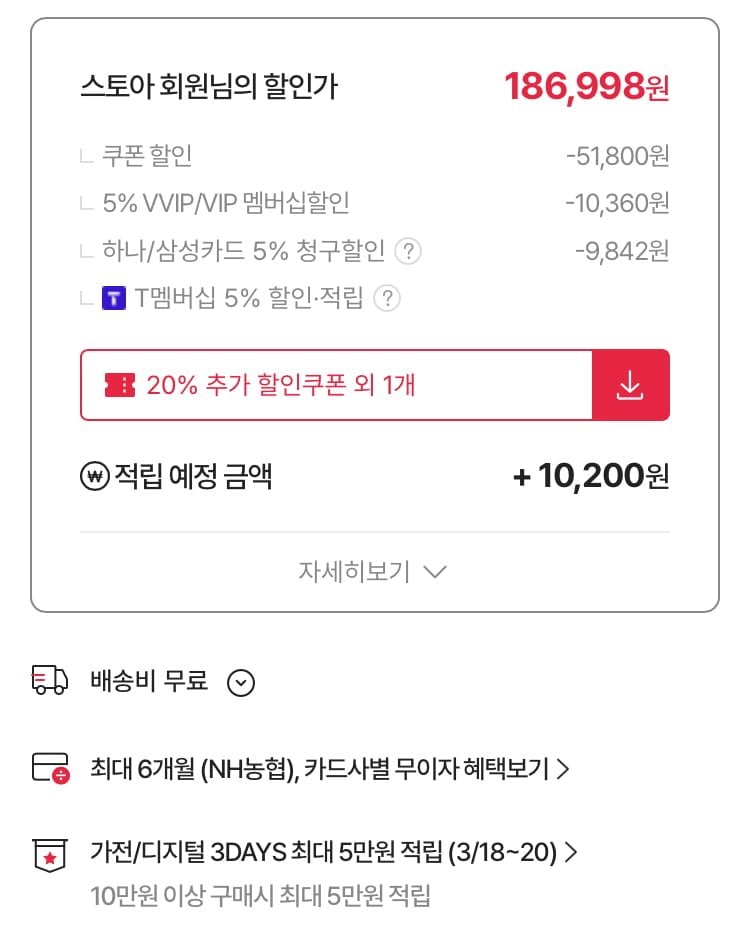
Task: Click the arrow after 3DAYS promotion text
Action: pyautogui.click(x=571, y=853)
